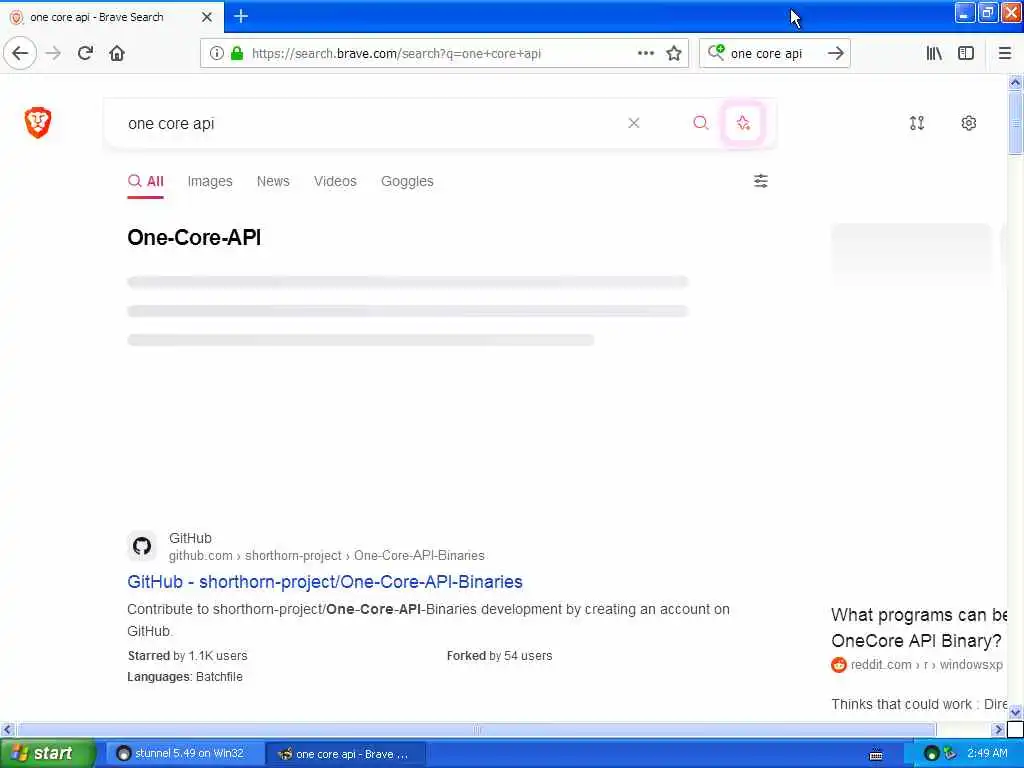Screen dimensions: 1024x768
Task: Click the vertical scrollbar down arrow
Action: (1015, 712)
